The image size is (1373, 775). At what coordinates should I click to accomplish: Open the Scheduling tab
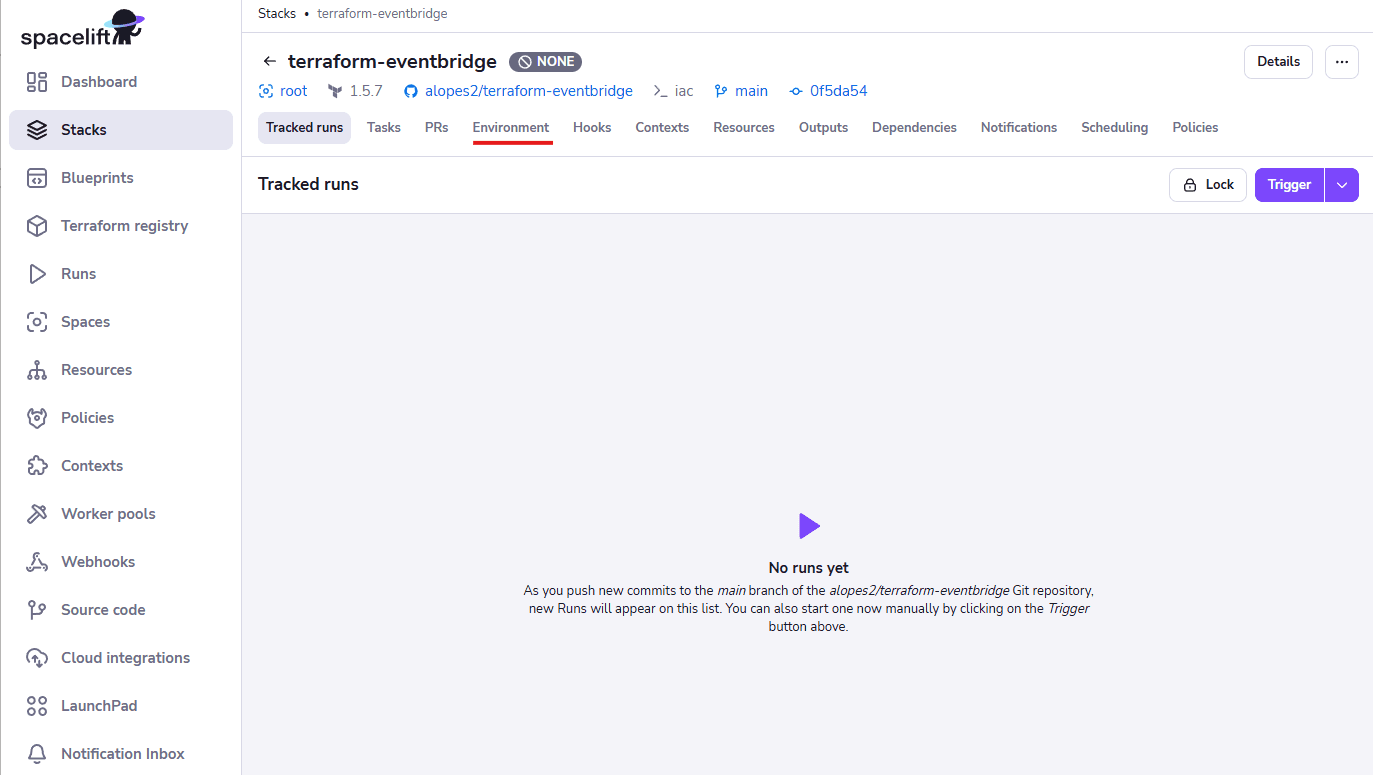coord(1114,128)
